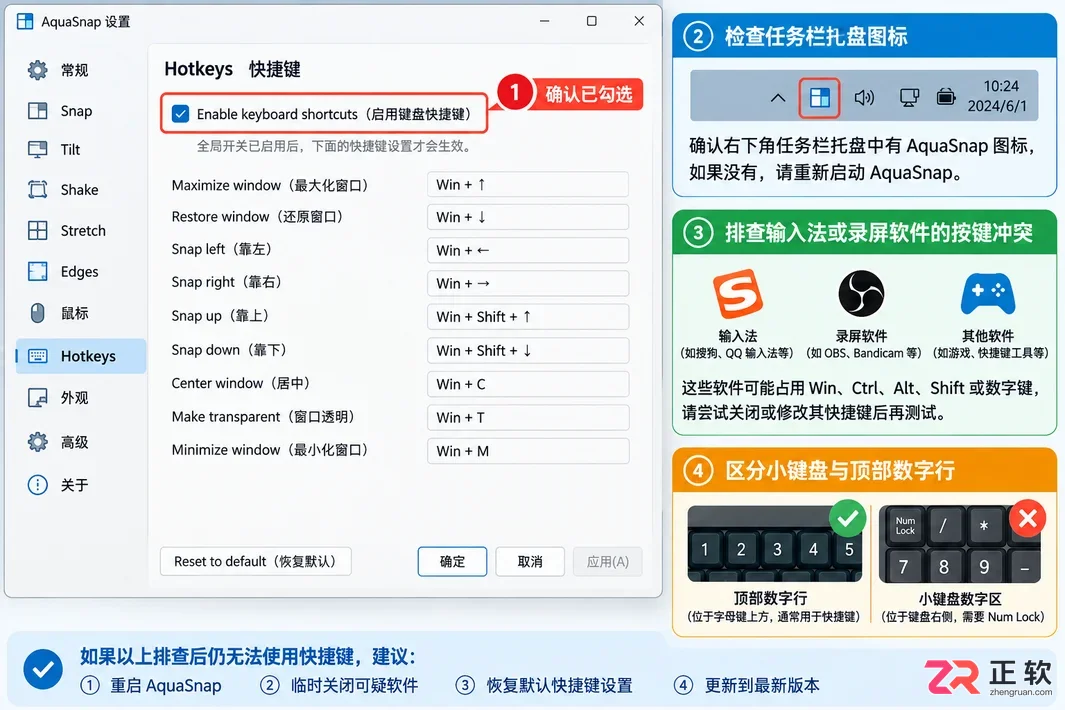Image resolution: width=1065 pixels, height=710 pixels.
Task: Click the Make transparent hotkey field
Action: click(x=528, y=417)
